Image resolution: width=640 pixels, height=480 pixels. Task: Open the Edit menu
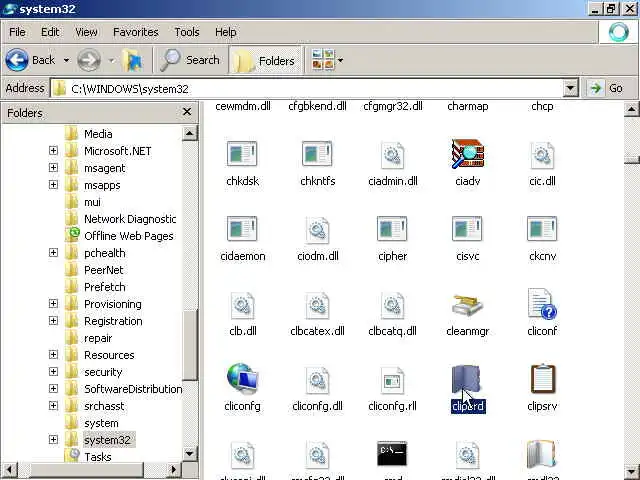pyautogui.click(x=50, y=32)
